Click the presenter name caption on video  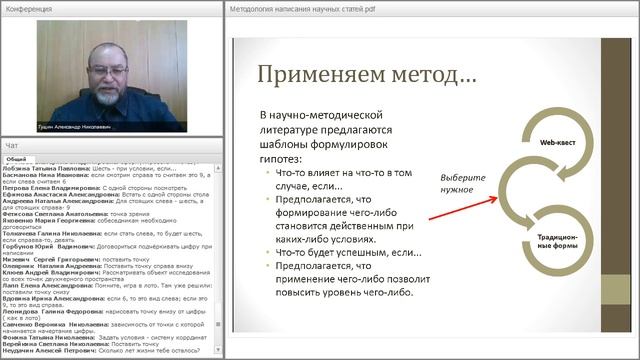click(x=75, y=127)
